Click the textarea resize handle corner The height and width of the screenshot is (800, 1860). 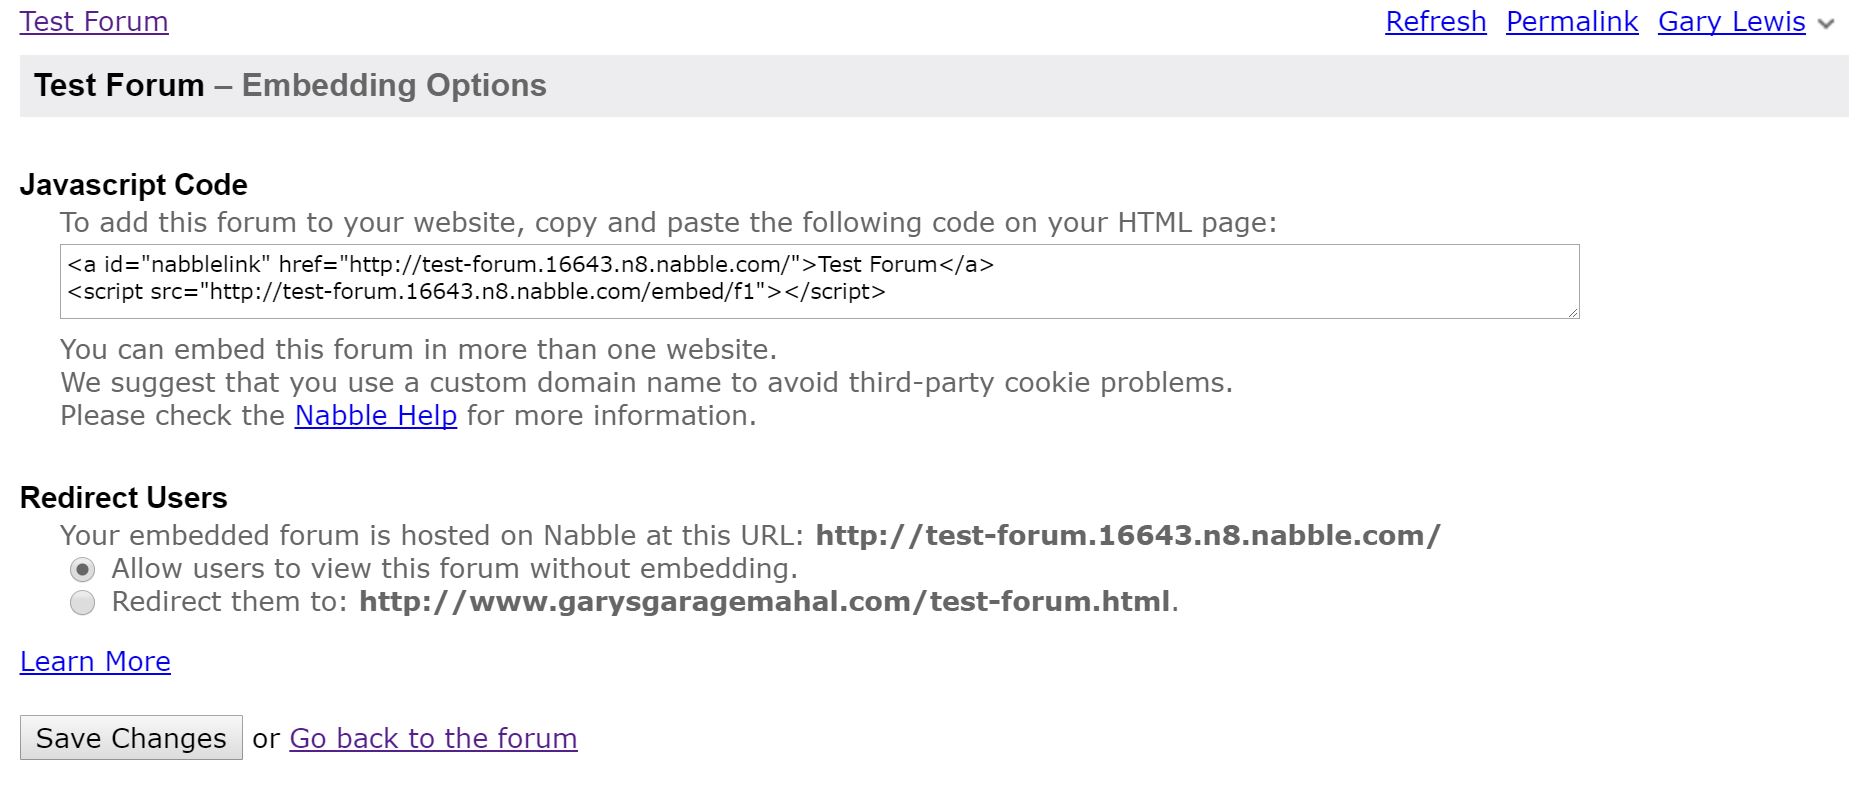pos(1573,312)
